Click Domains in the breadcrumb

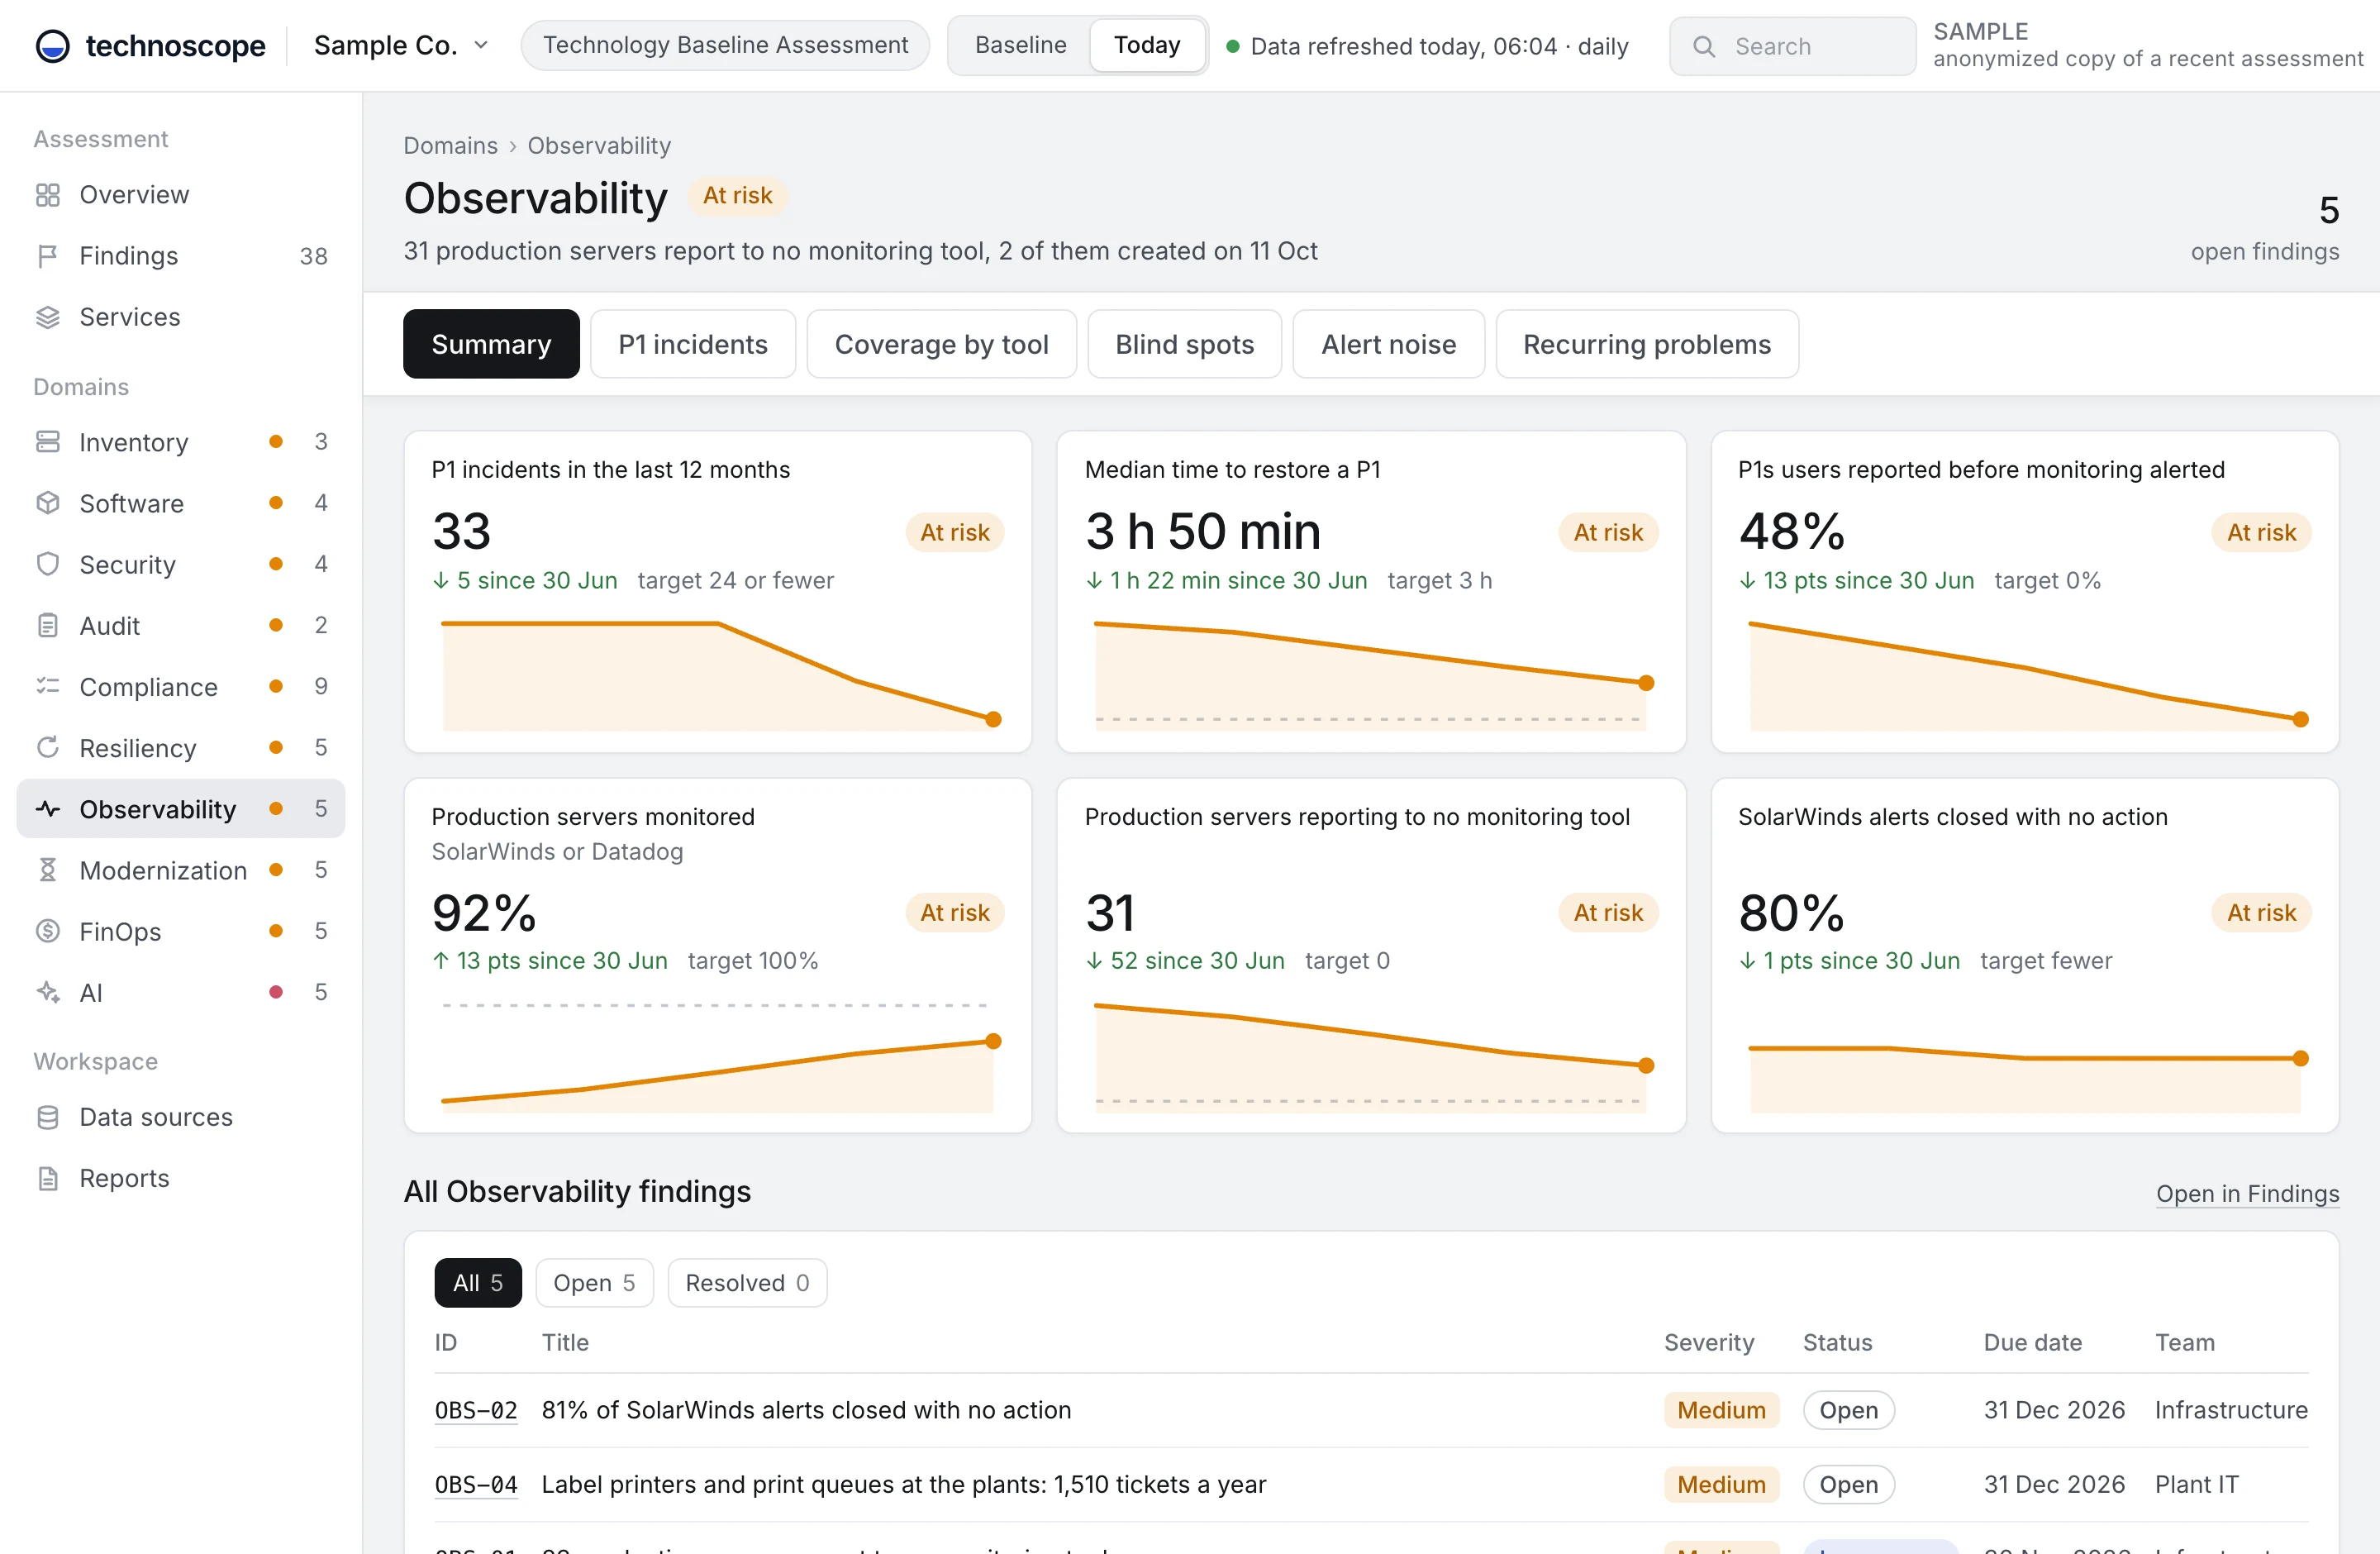point(450,146)
